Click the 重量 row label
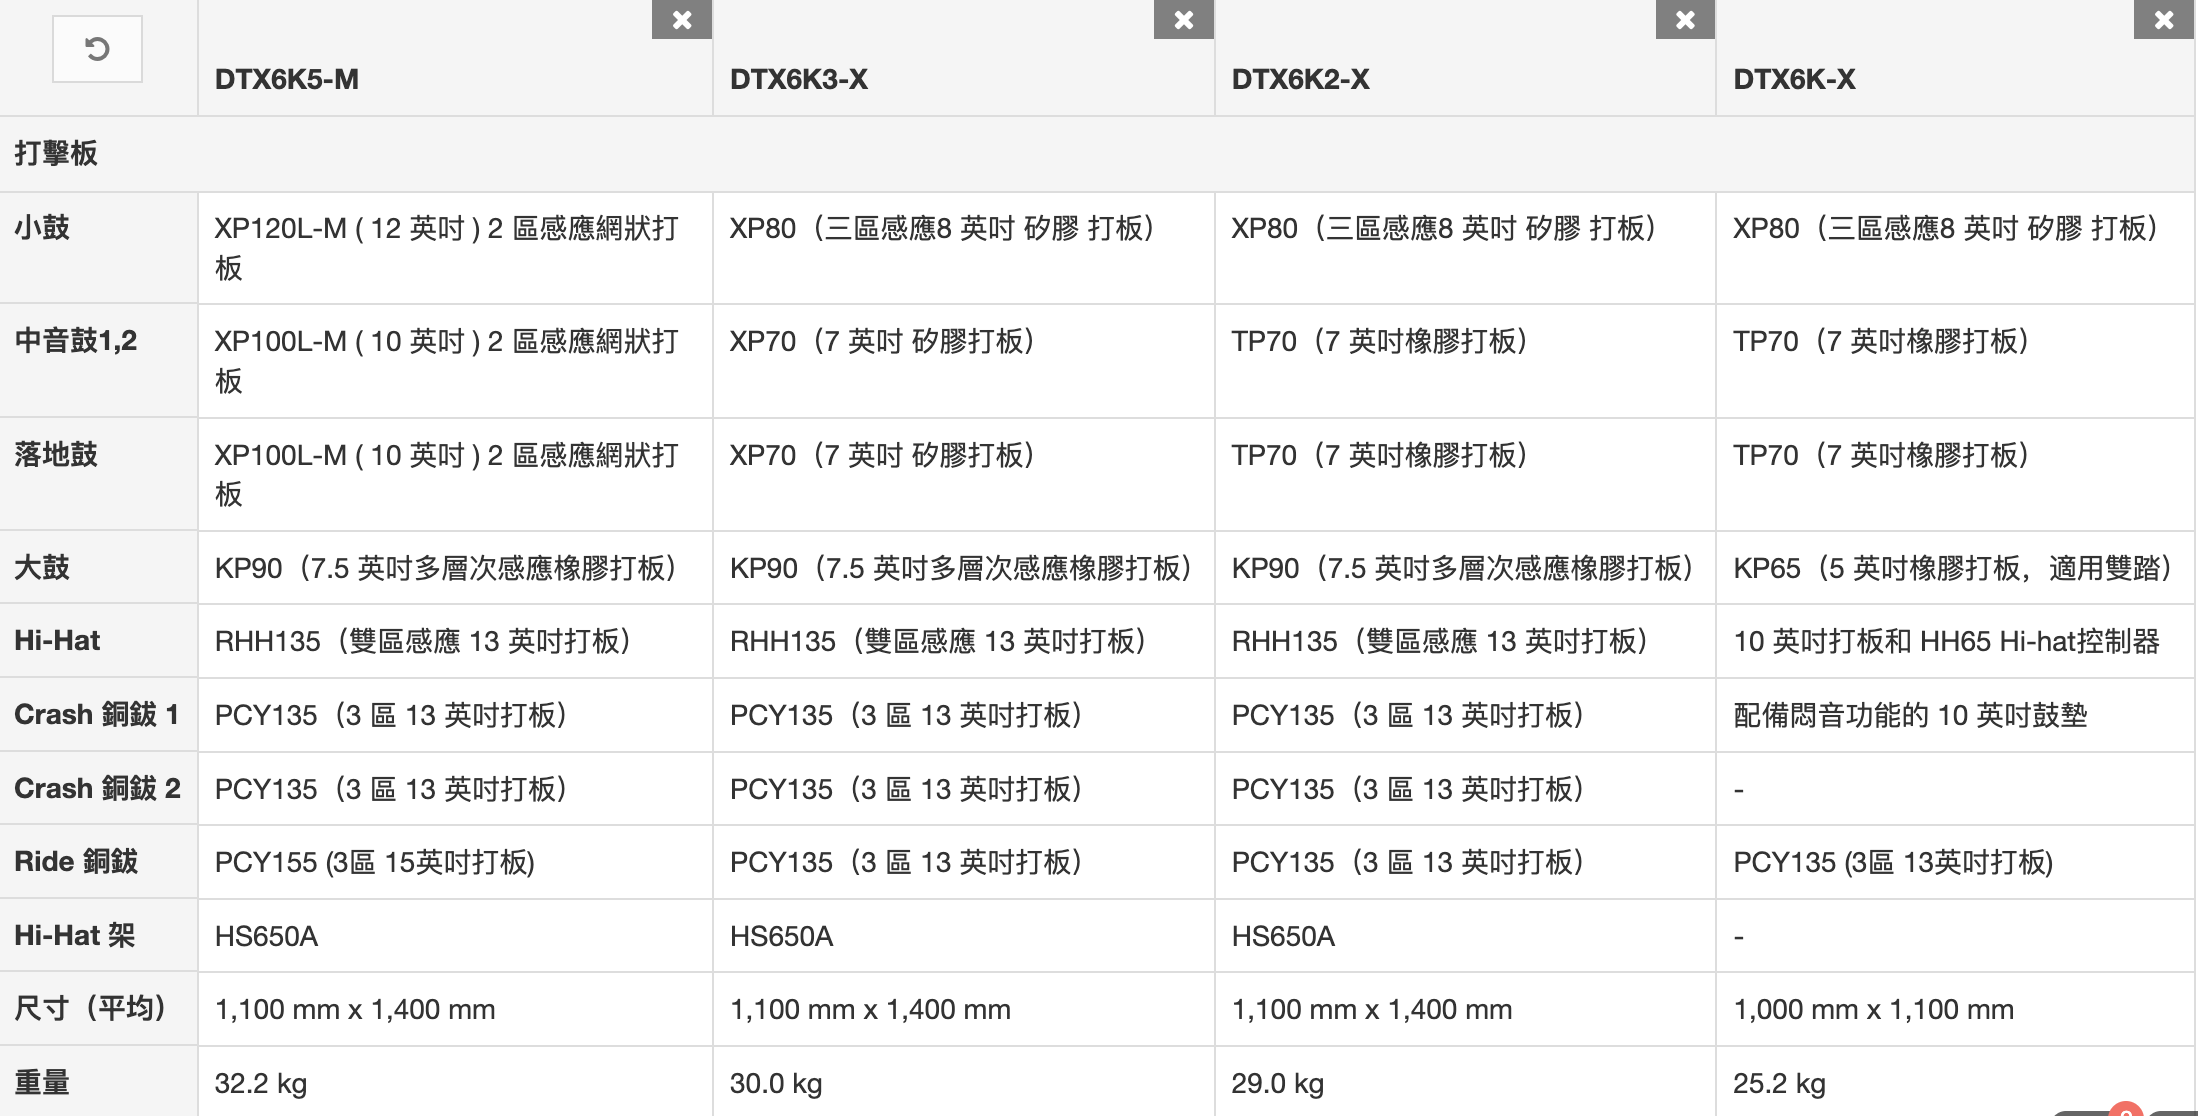 42,1082
